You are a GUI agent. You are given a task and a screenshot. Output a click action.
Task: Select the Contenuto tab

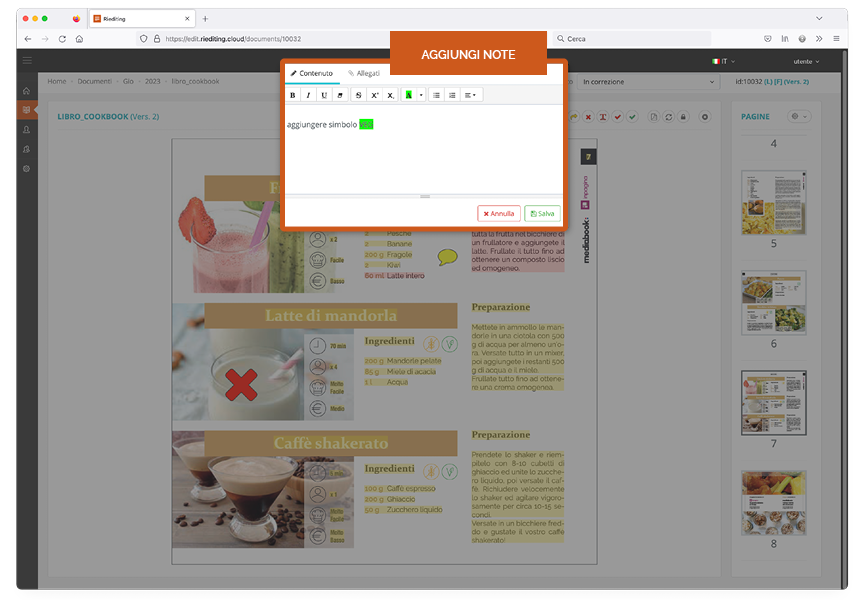pos(311,73)
